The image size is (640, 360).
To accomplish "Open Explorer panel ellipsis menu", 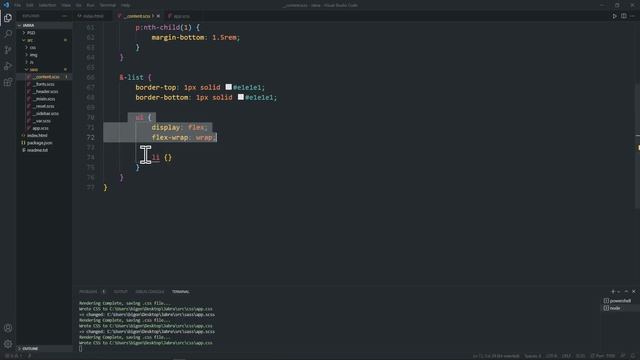I will 64,16.
